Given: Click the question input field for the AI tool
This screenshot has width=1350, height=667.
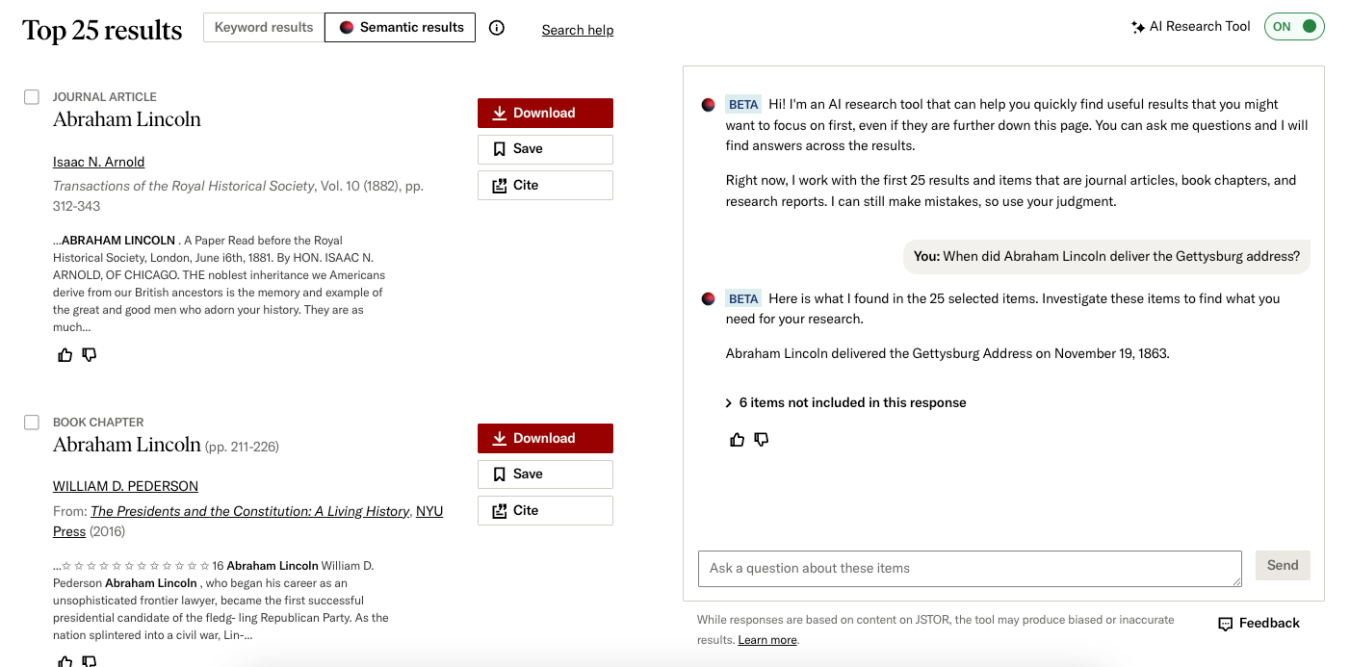Looking at the screenshot, I should tap(968, 568).
